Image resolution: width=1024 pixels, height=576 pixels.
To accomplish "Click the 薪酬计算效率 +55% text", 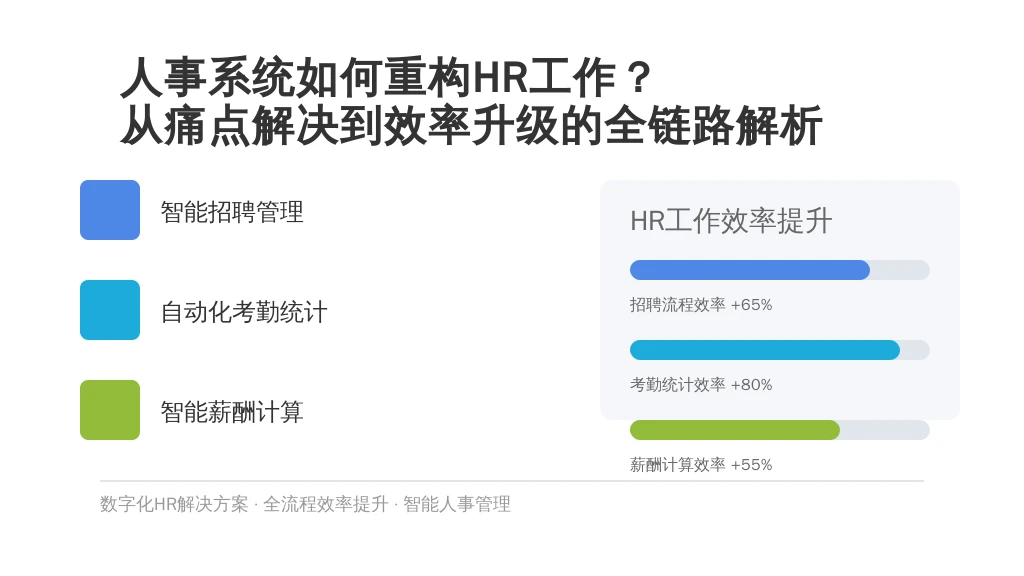I will coord(701,464).
